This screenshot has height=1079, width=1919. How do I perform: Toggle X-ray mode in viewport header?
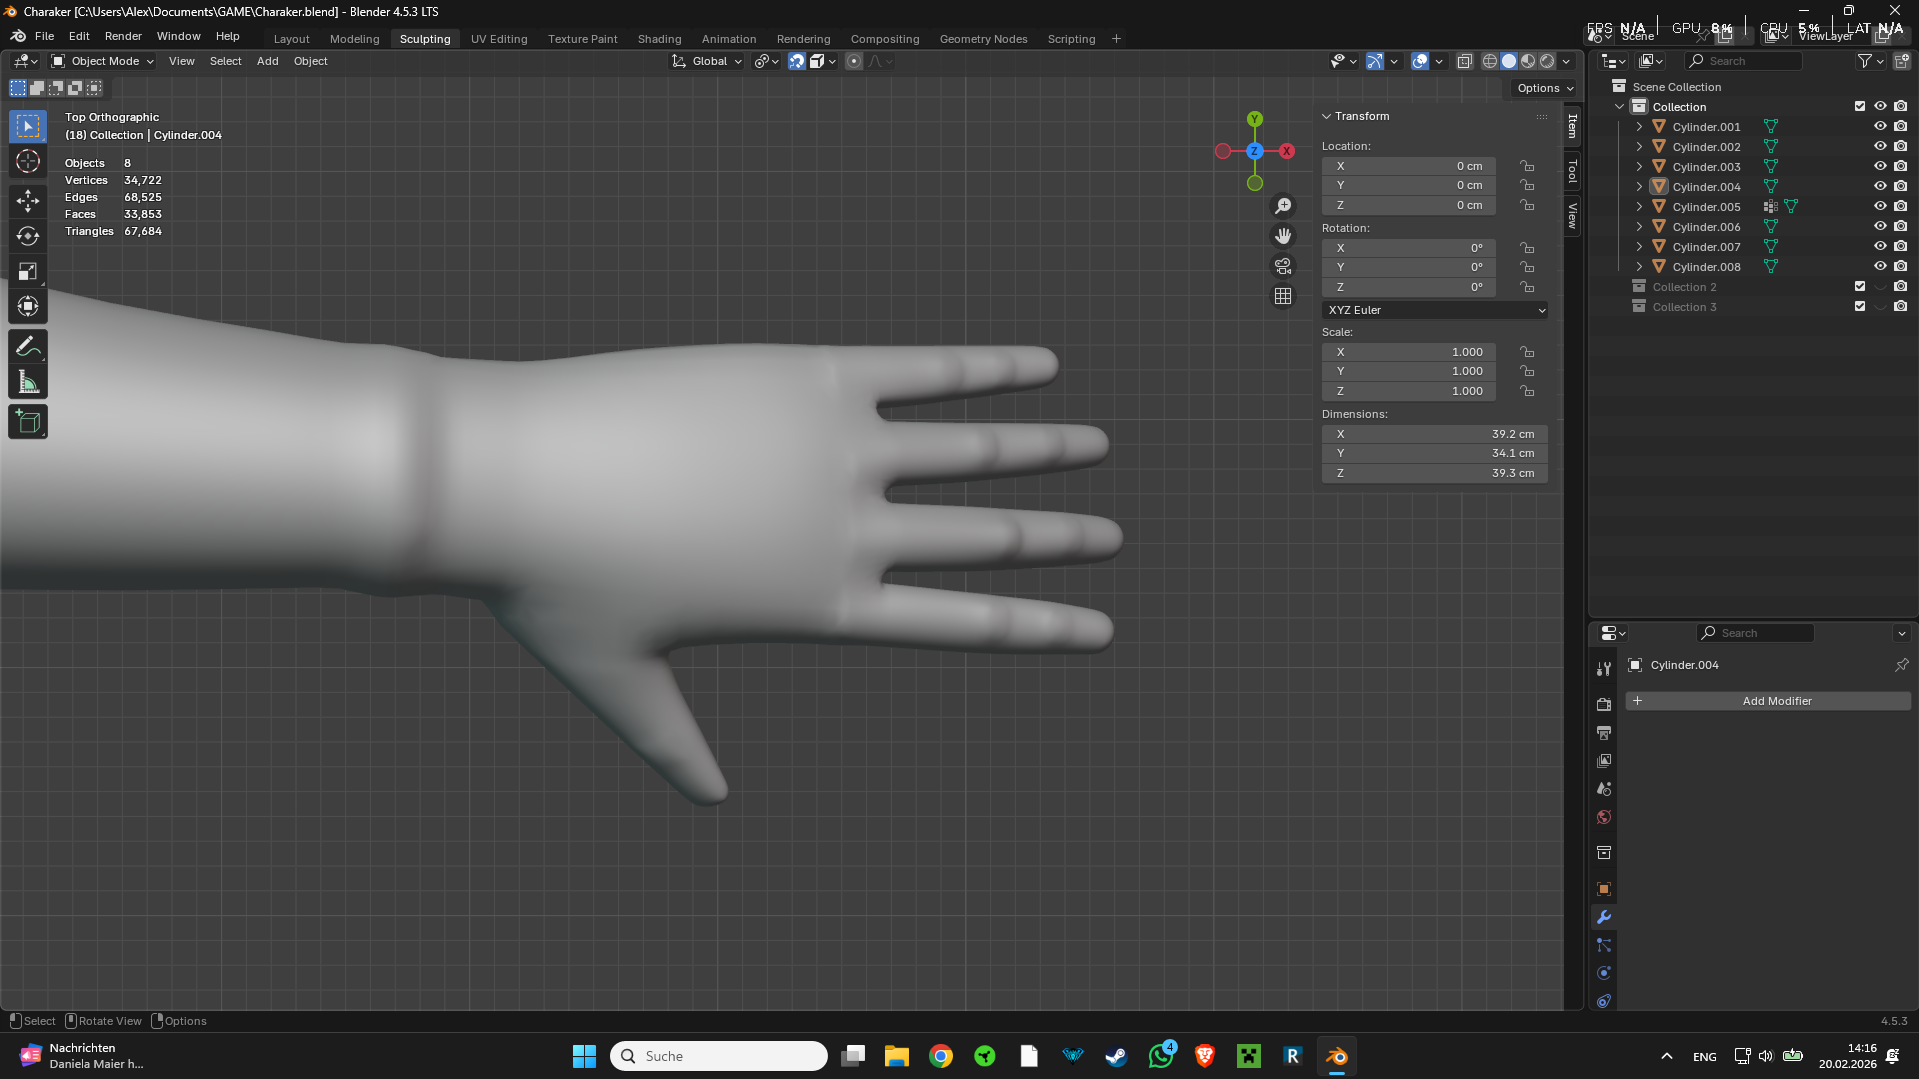click(1465, 61)
